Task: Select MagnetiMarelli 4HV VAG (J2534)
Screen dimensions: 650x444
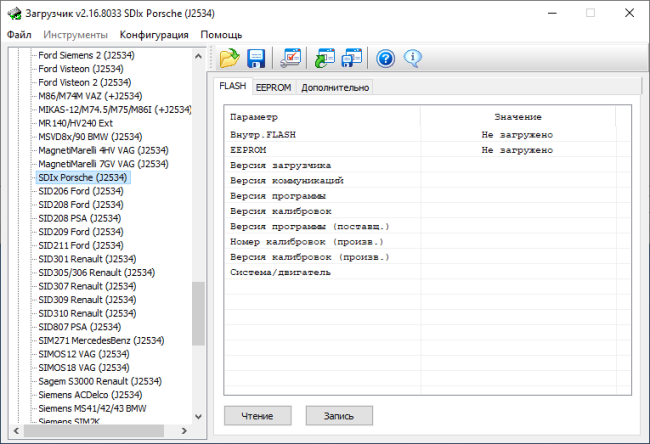Action: tap(103, 150)
